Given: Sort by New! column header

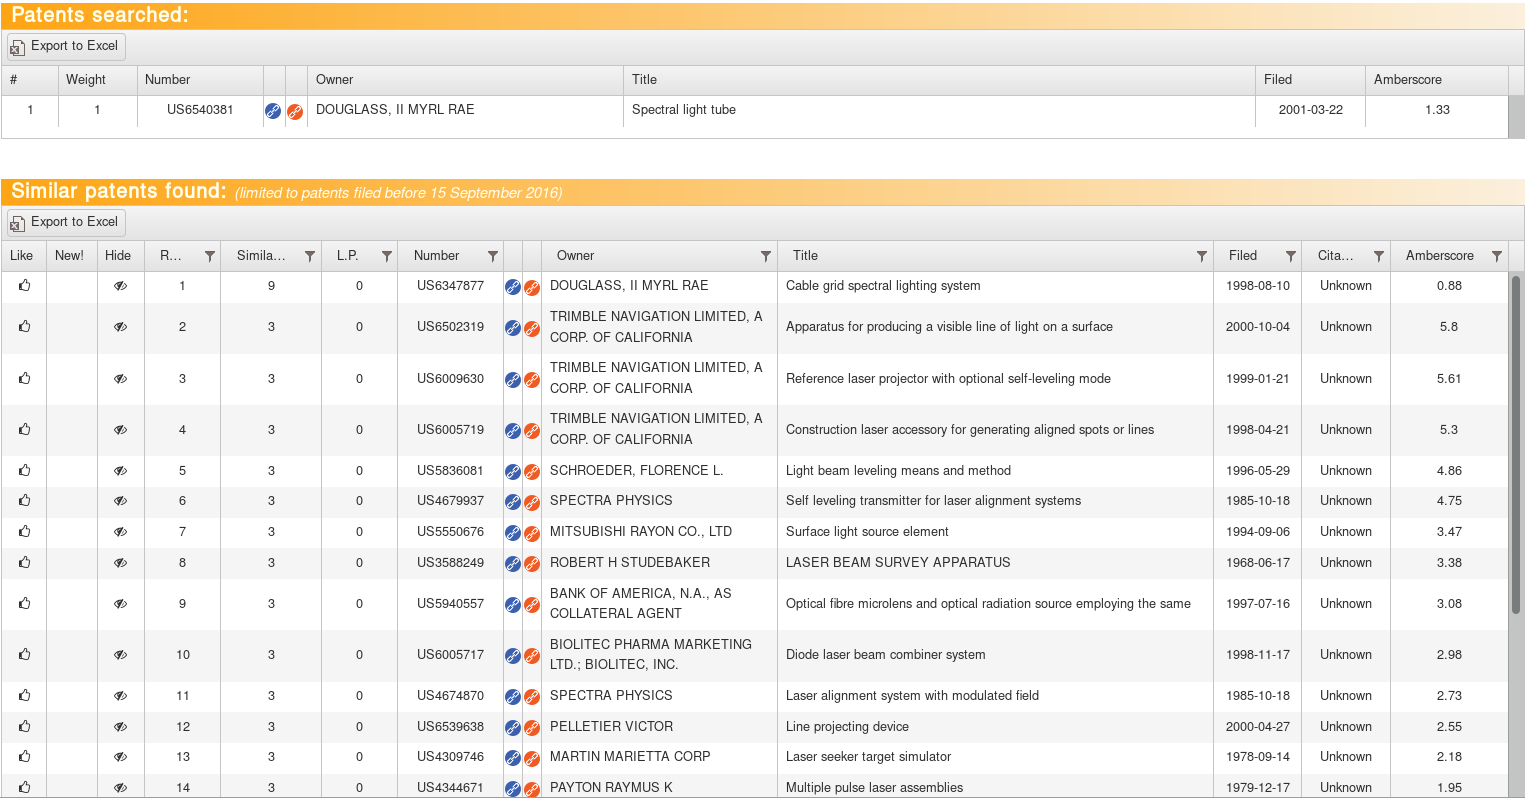Looking at the screenshot, I should pos(72,256).
